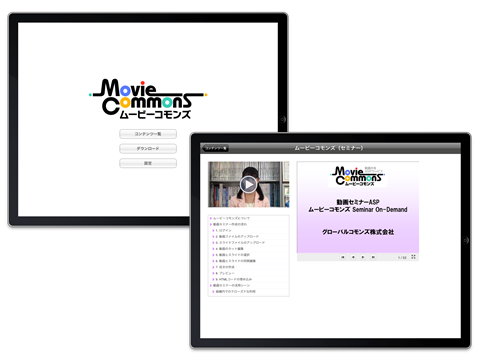The height and width of the screenshot is (360, 480).
Task: Jump to last slide in slide controls
Action: click(x=373, y=257)
